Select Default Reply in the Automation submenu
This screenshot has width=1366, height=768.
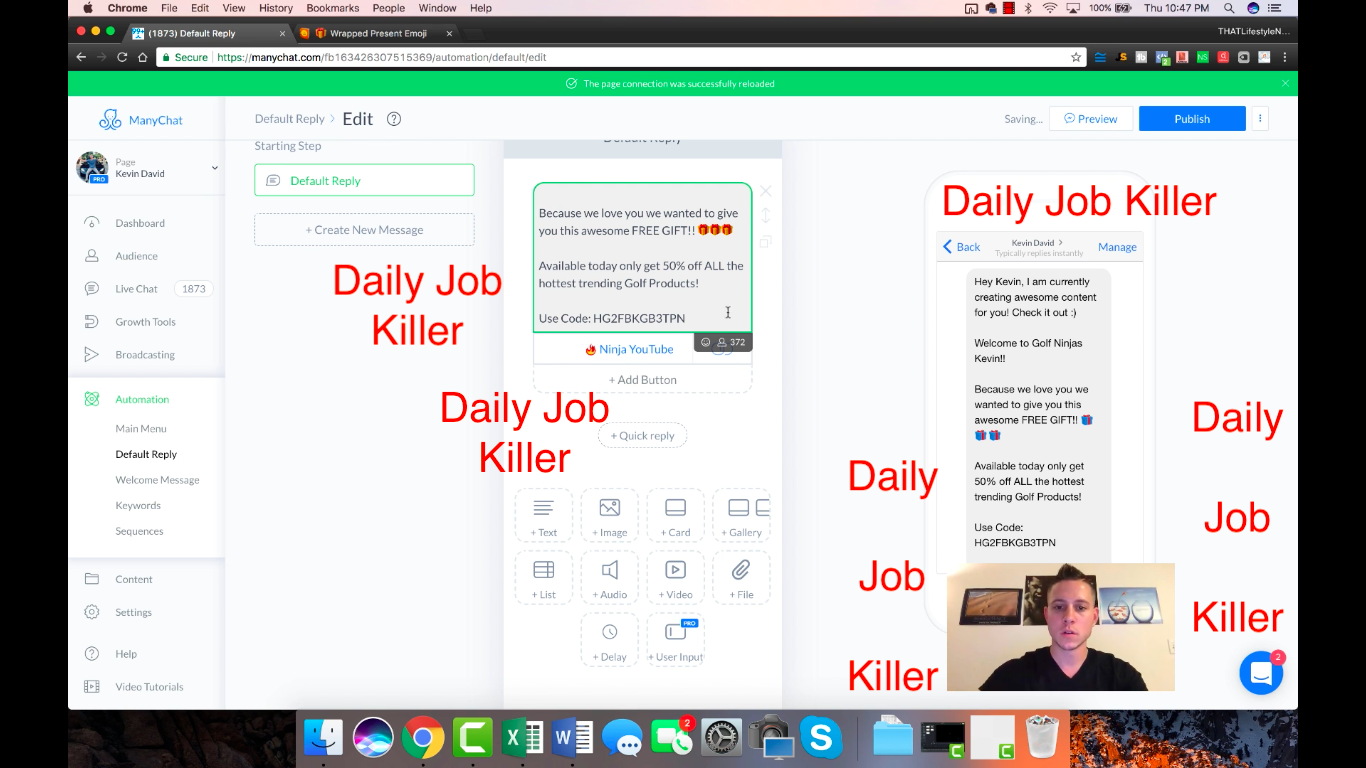click(146, 454)
